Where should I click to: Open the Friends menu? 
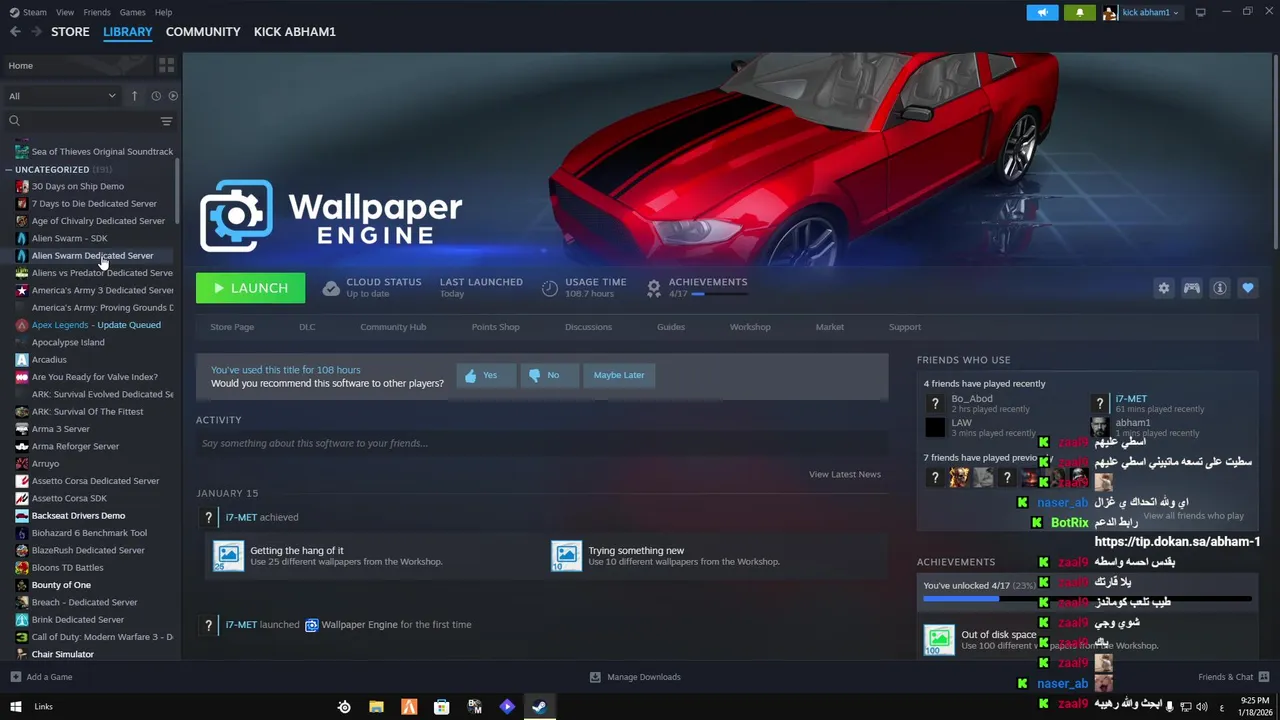click(97, 12)
